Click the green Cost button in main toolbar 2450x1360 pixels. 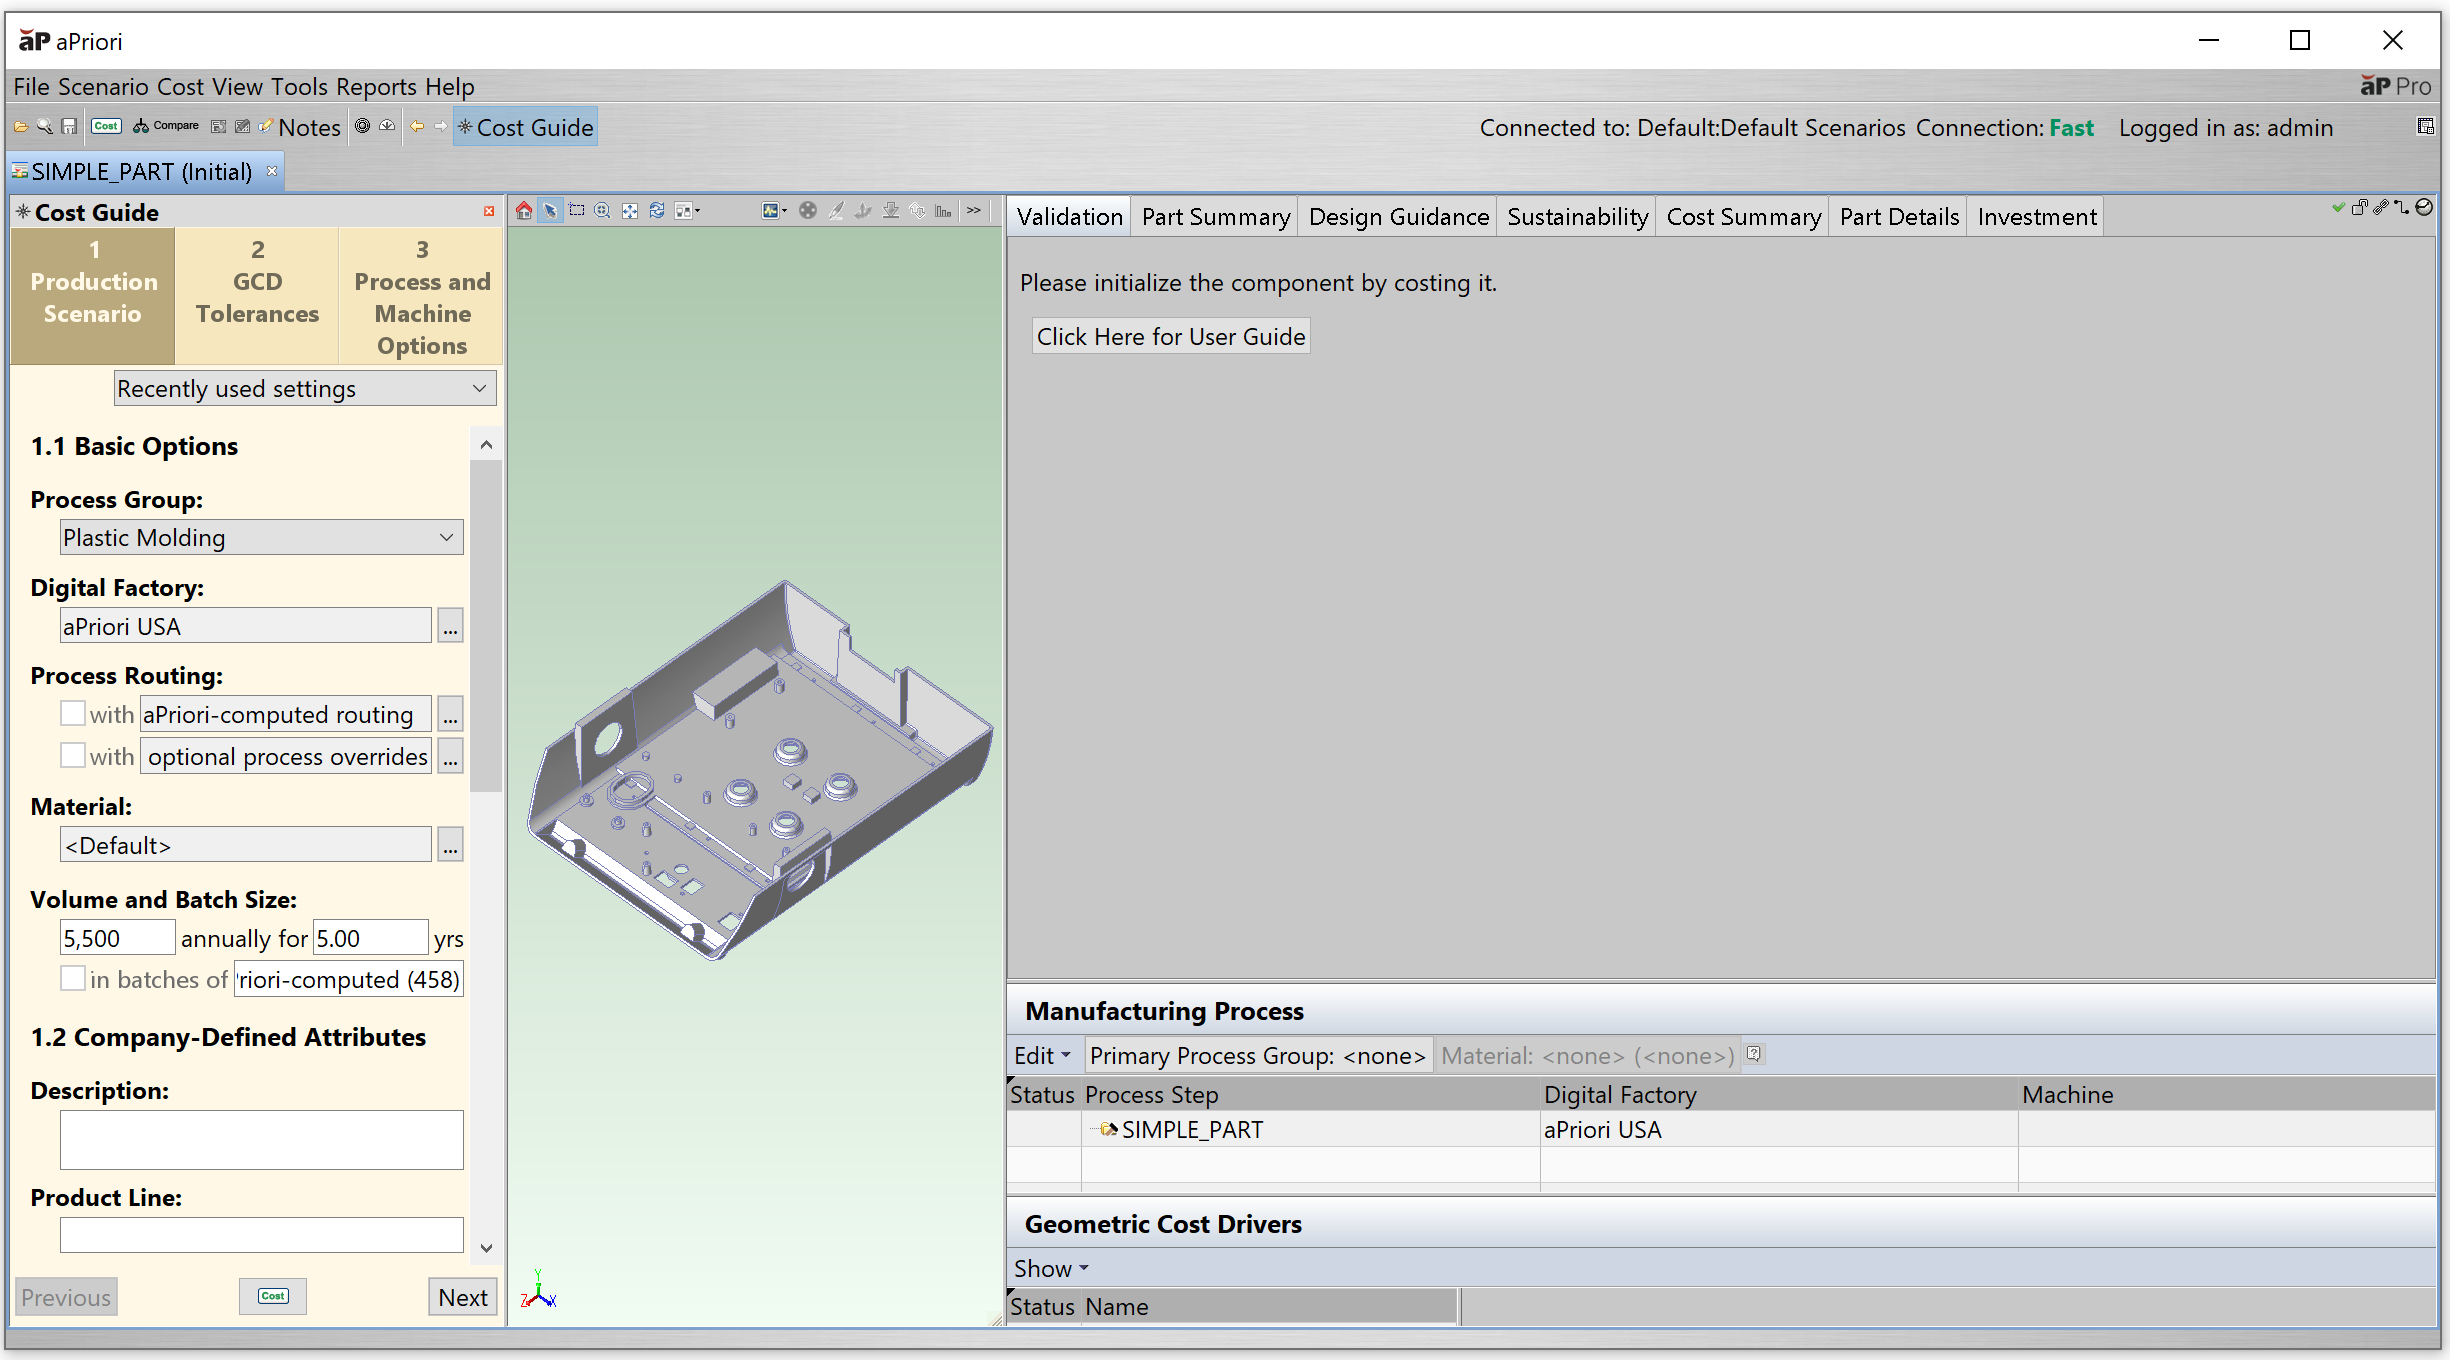(106, 127)
